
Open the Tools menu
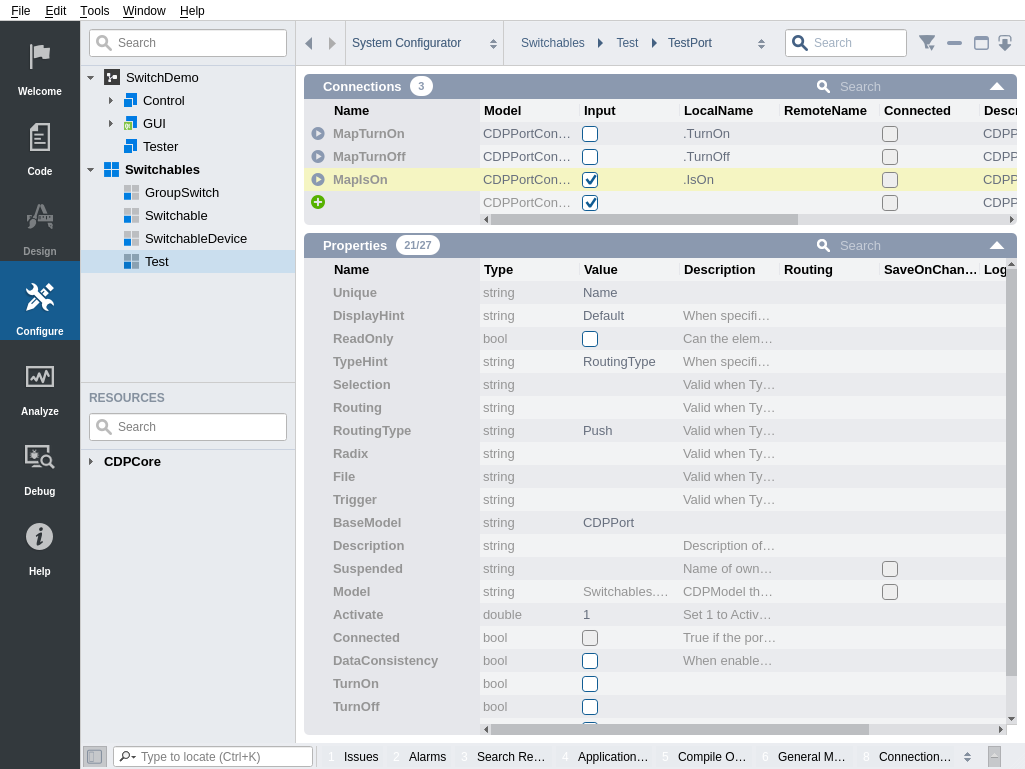94,10
